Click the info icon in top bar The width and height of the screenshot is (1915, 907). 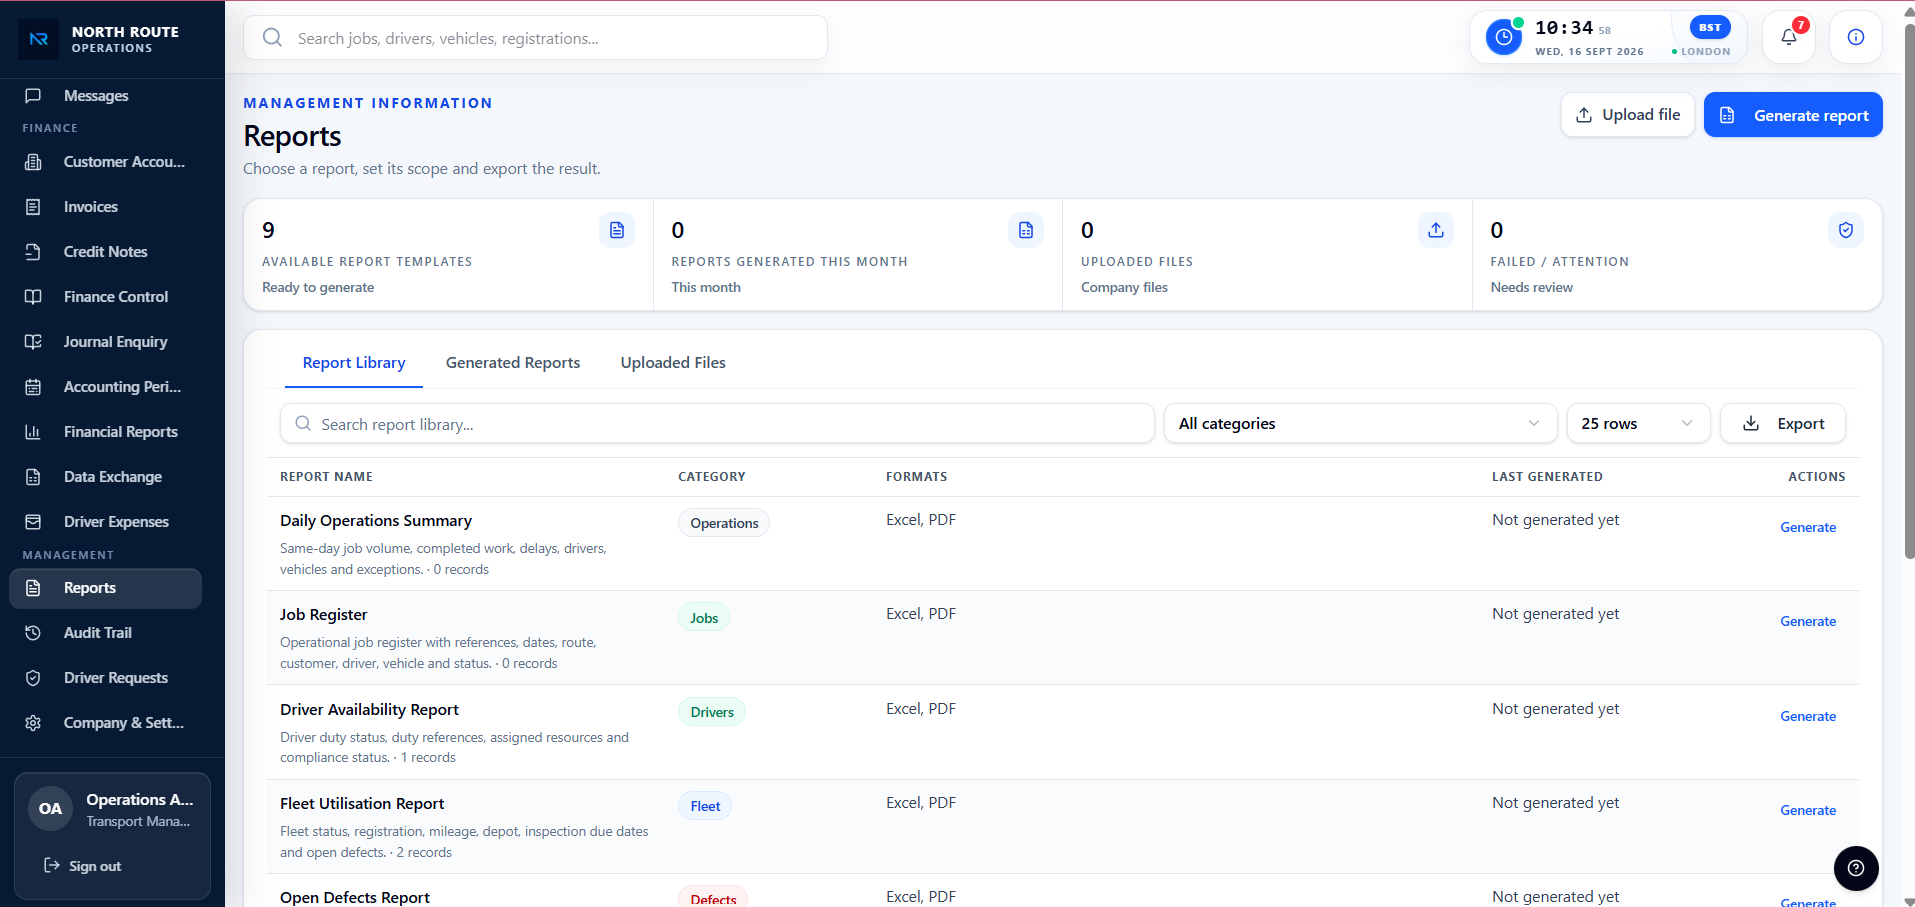(x=1855, y=38)
